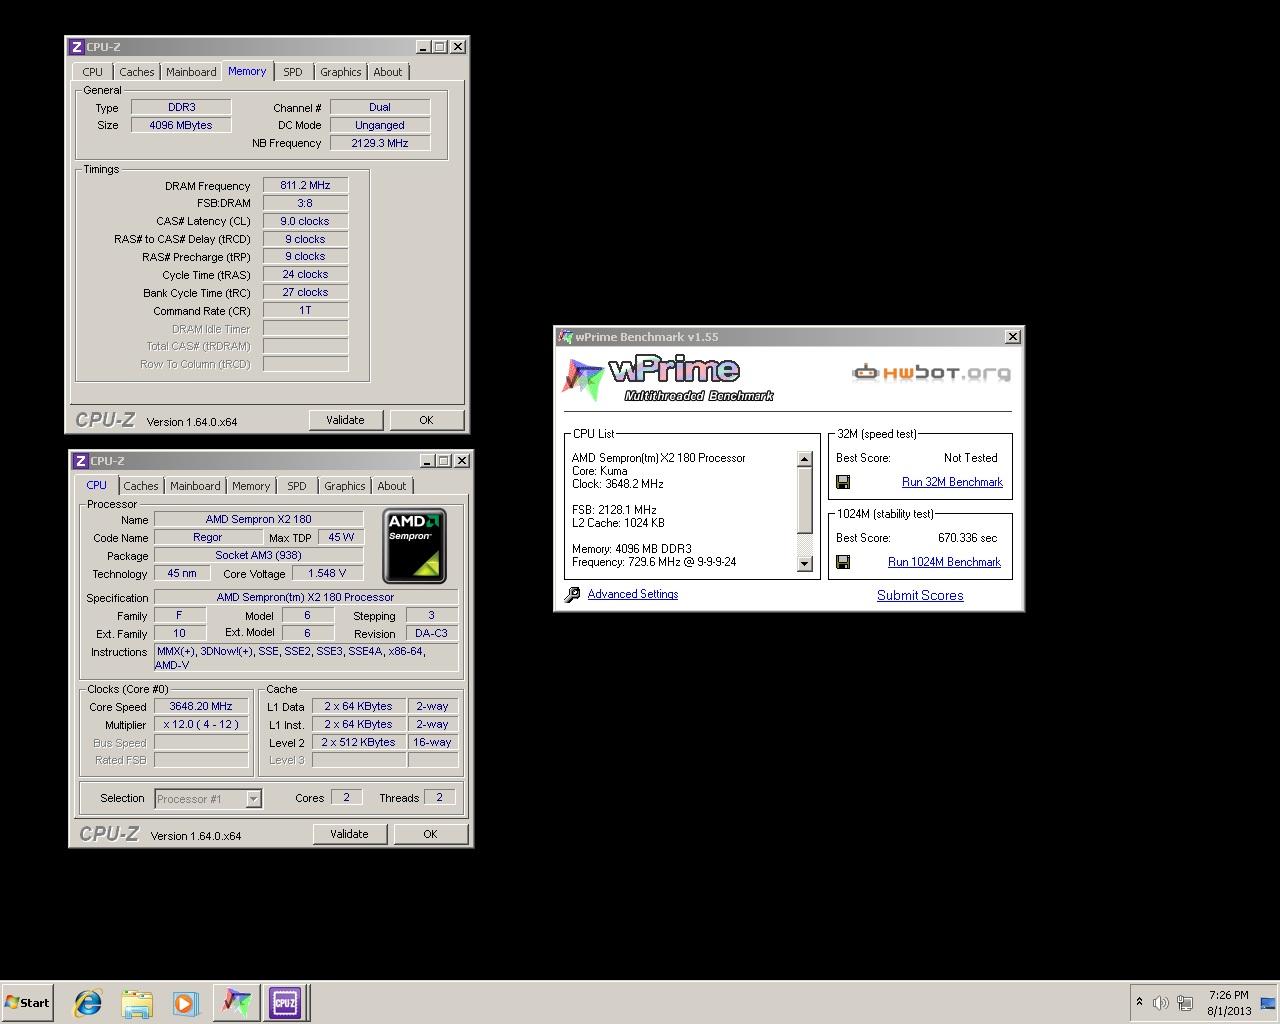Open Memory tab in lower CPU-Z window

click(251, 486)
